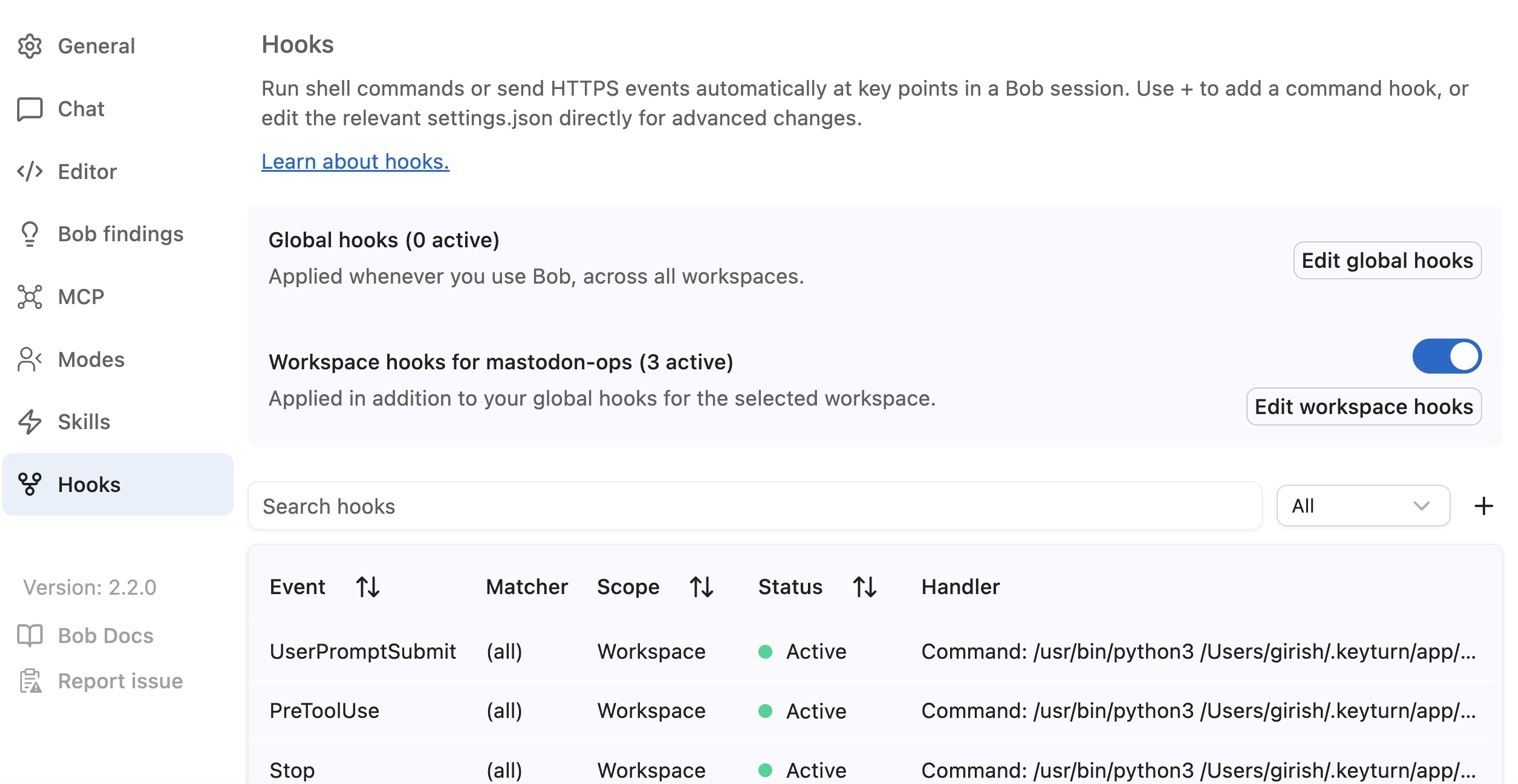Click Active status in the PreToolUse row

(x=803, y=711)
